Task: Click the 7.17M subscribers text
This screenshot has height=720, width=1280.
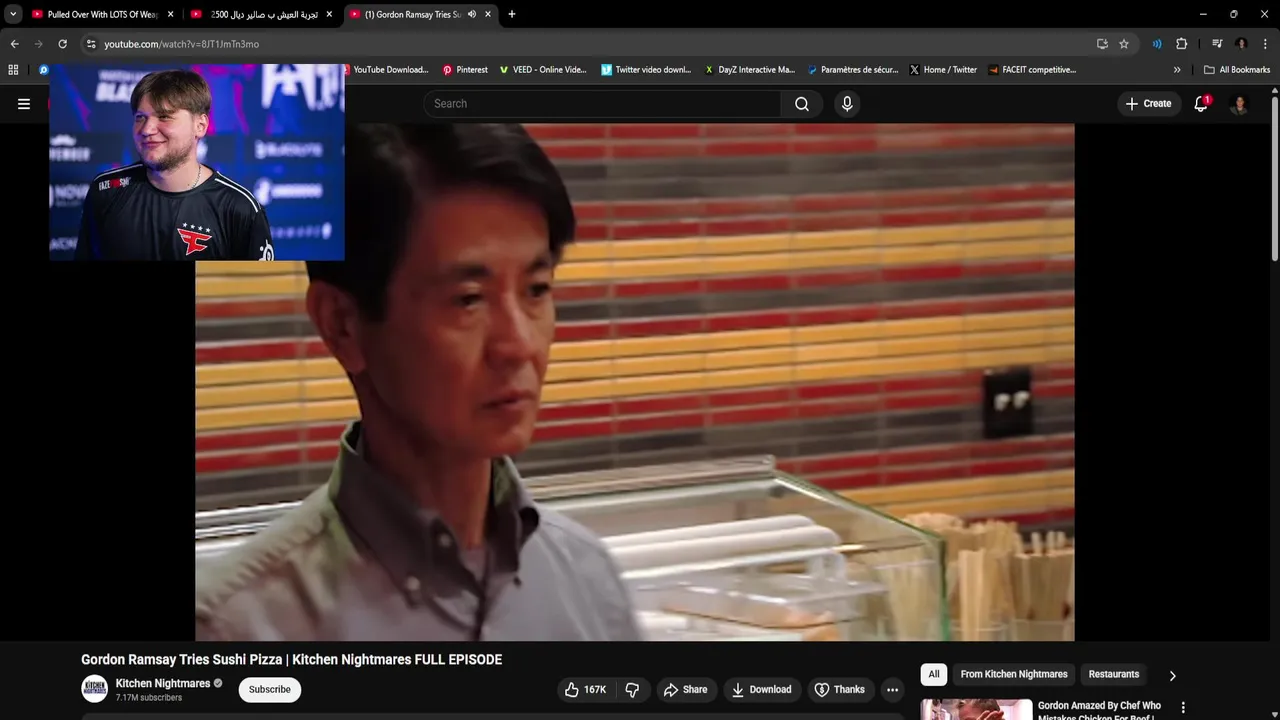Action: 149,698
